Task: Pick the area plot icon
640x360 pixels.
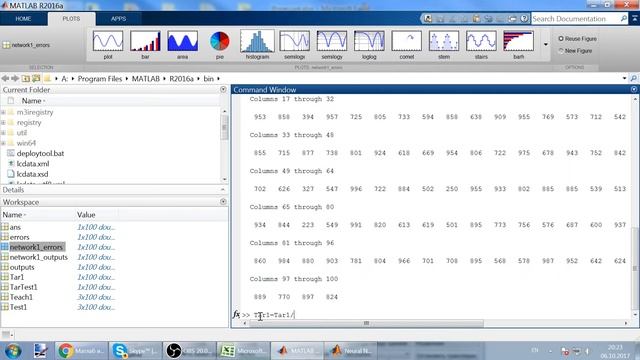Action: pos(182,45)
